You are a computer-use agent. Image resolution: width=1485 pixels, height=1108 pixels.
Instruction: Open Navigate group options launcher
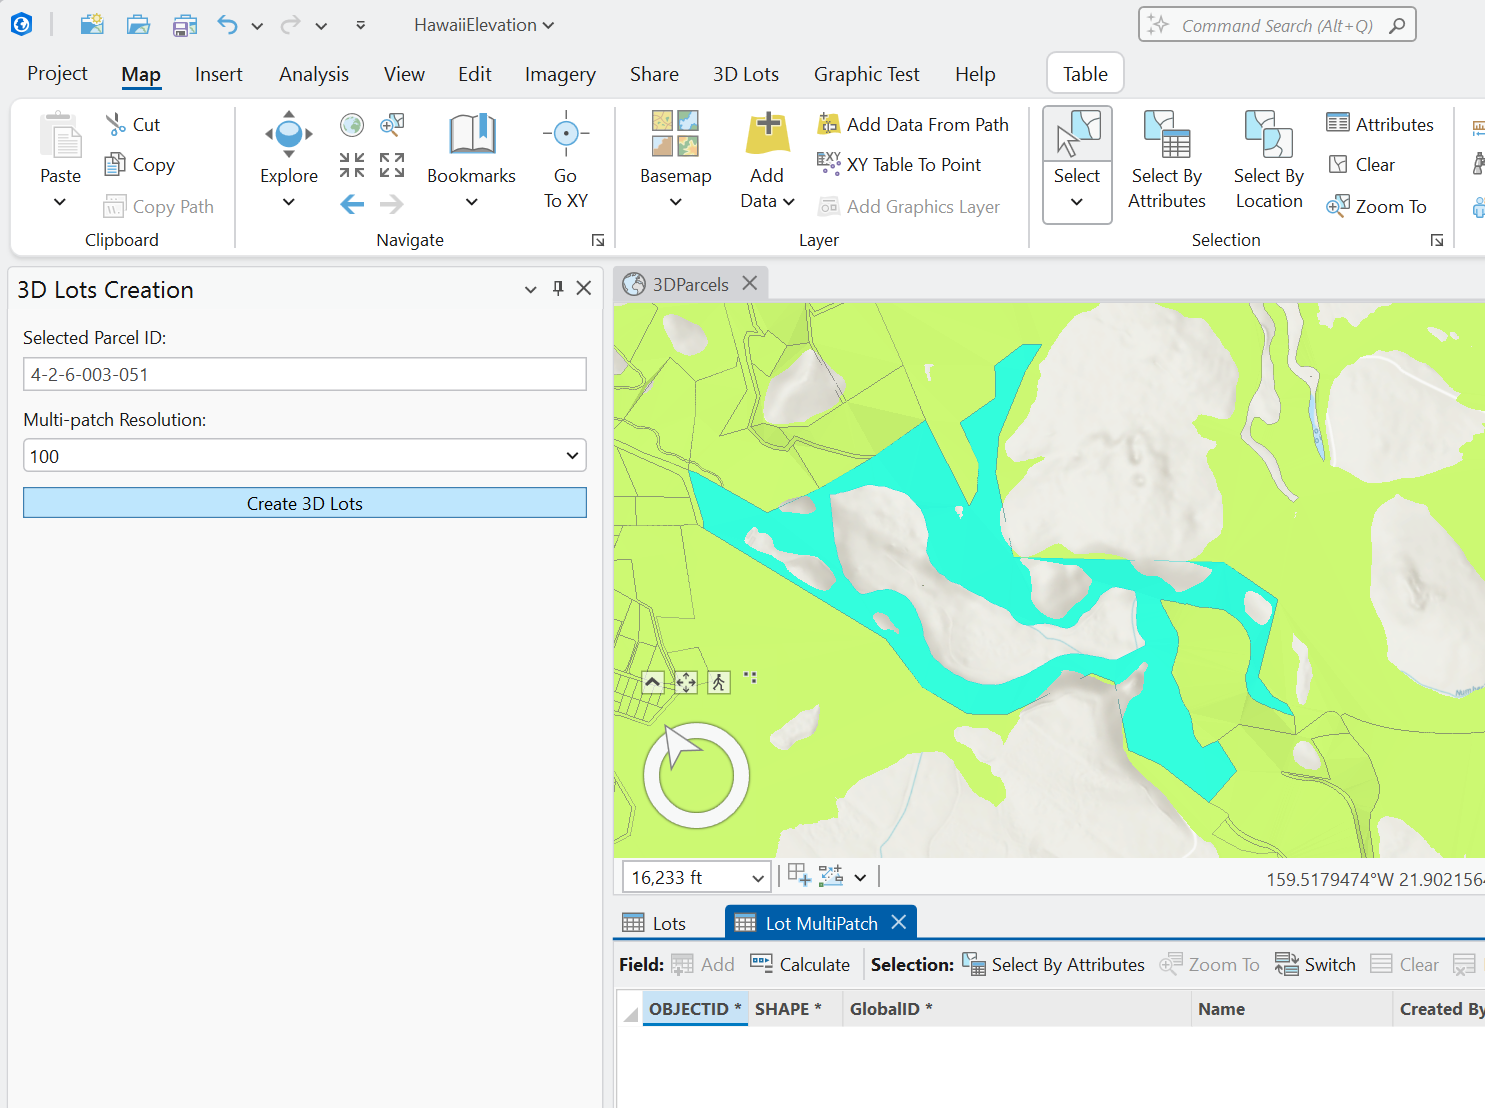pyautogui.click(x=598, y=240)
